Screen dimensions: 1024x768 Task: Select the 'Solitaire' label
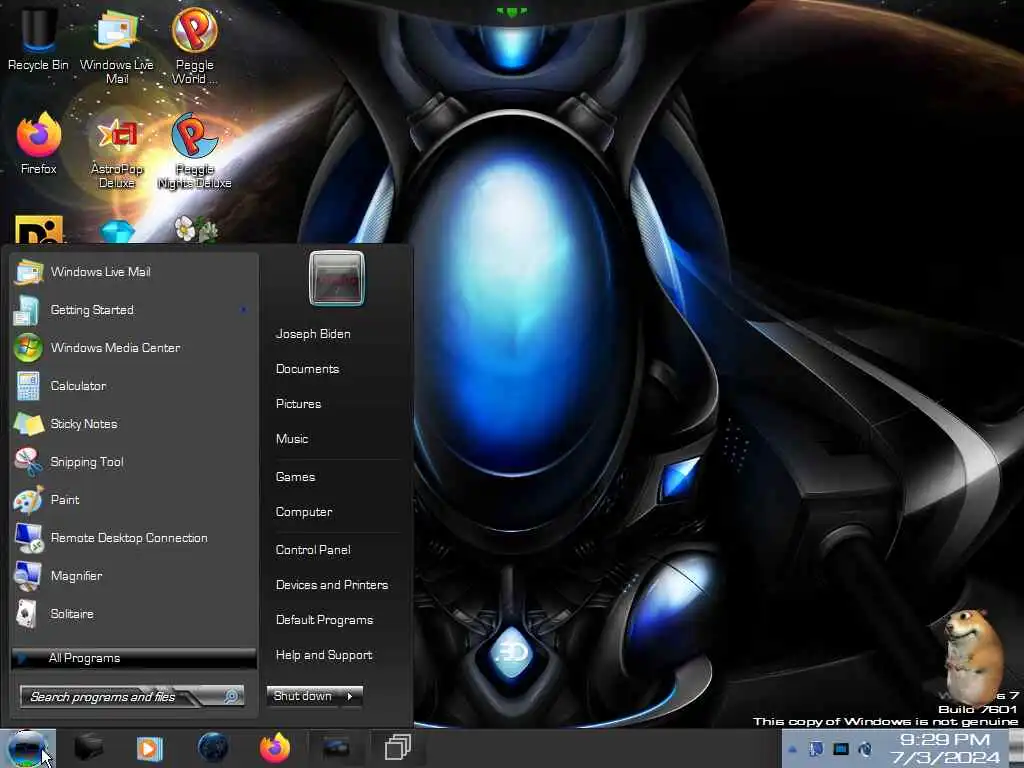(72, 615)
